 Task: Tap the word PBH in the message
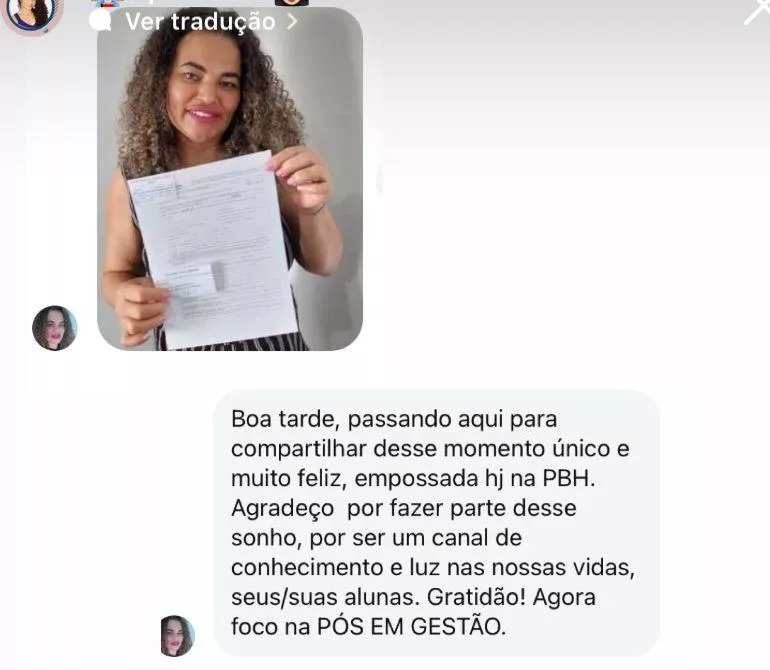point(569,478)
